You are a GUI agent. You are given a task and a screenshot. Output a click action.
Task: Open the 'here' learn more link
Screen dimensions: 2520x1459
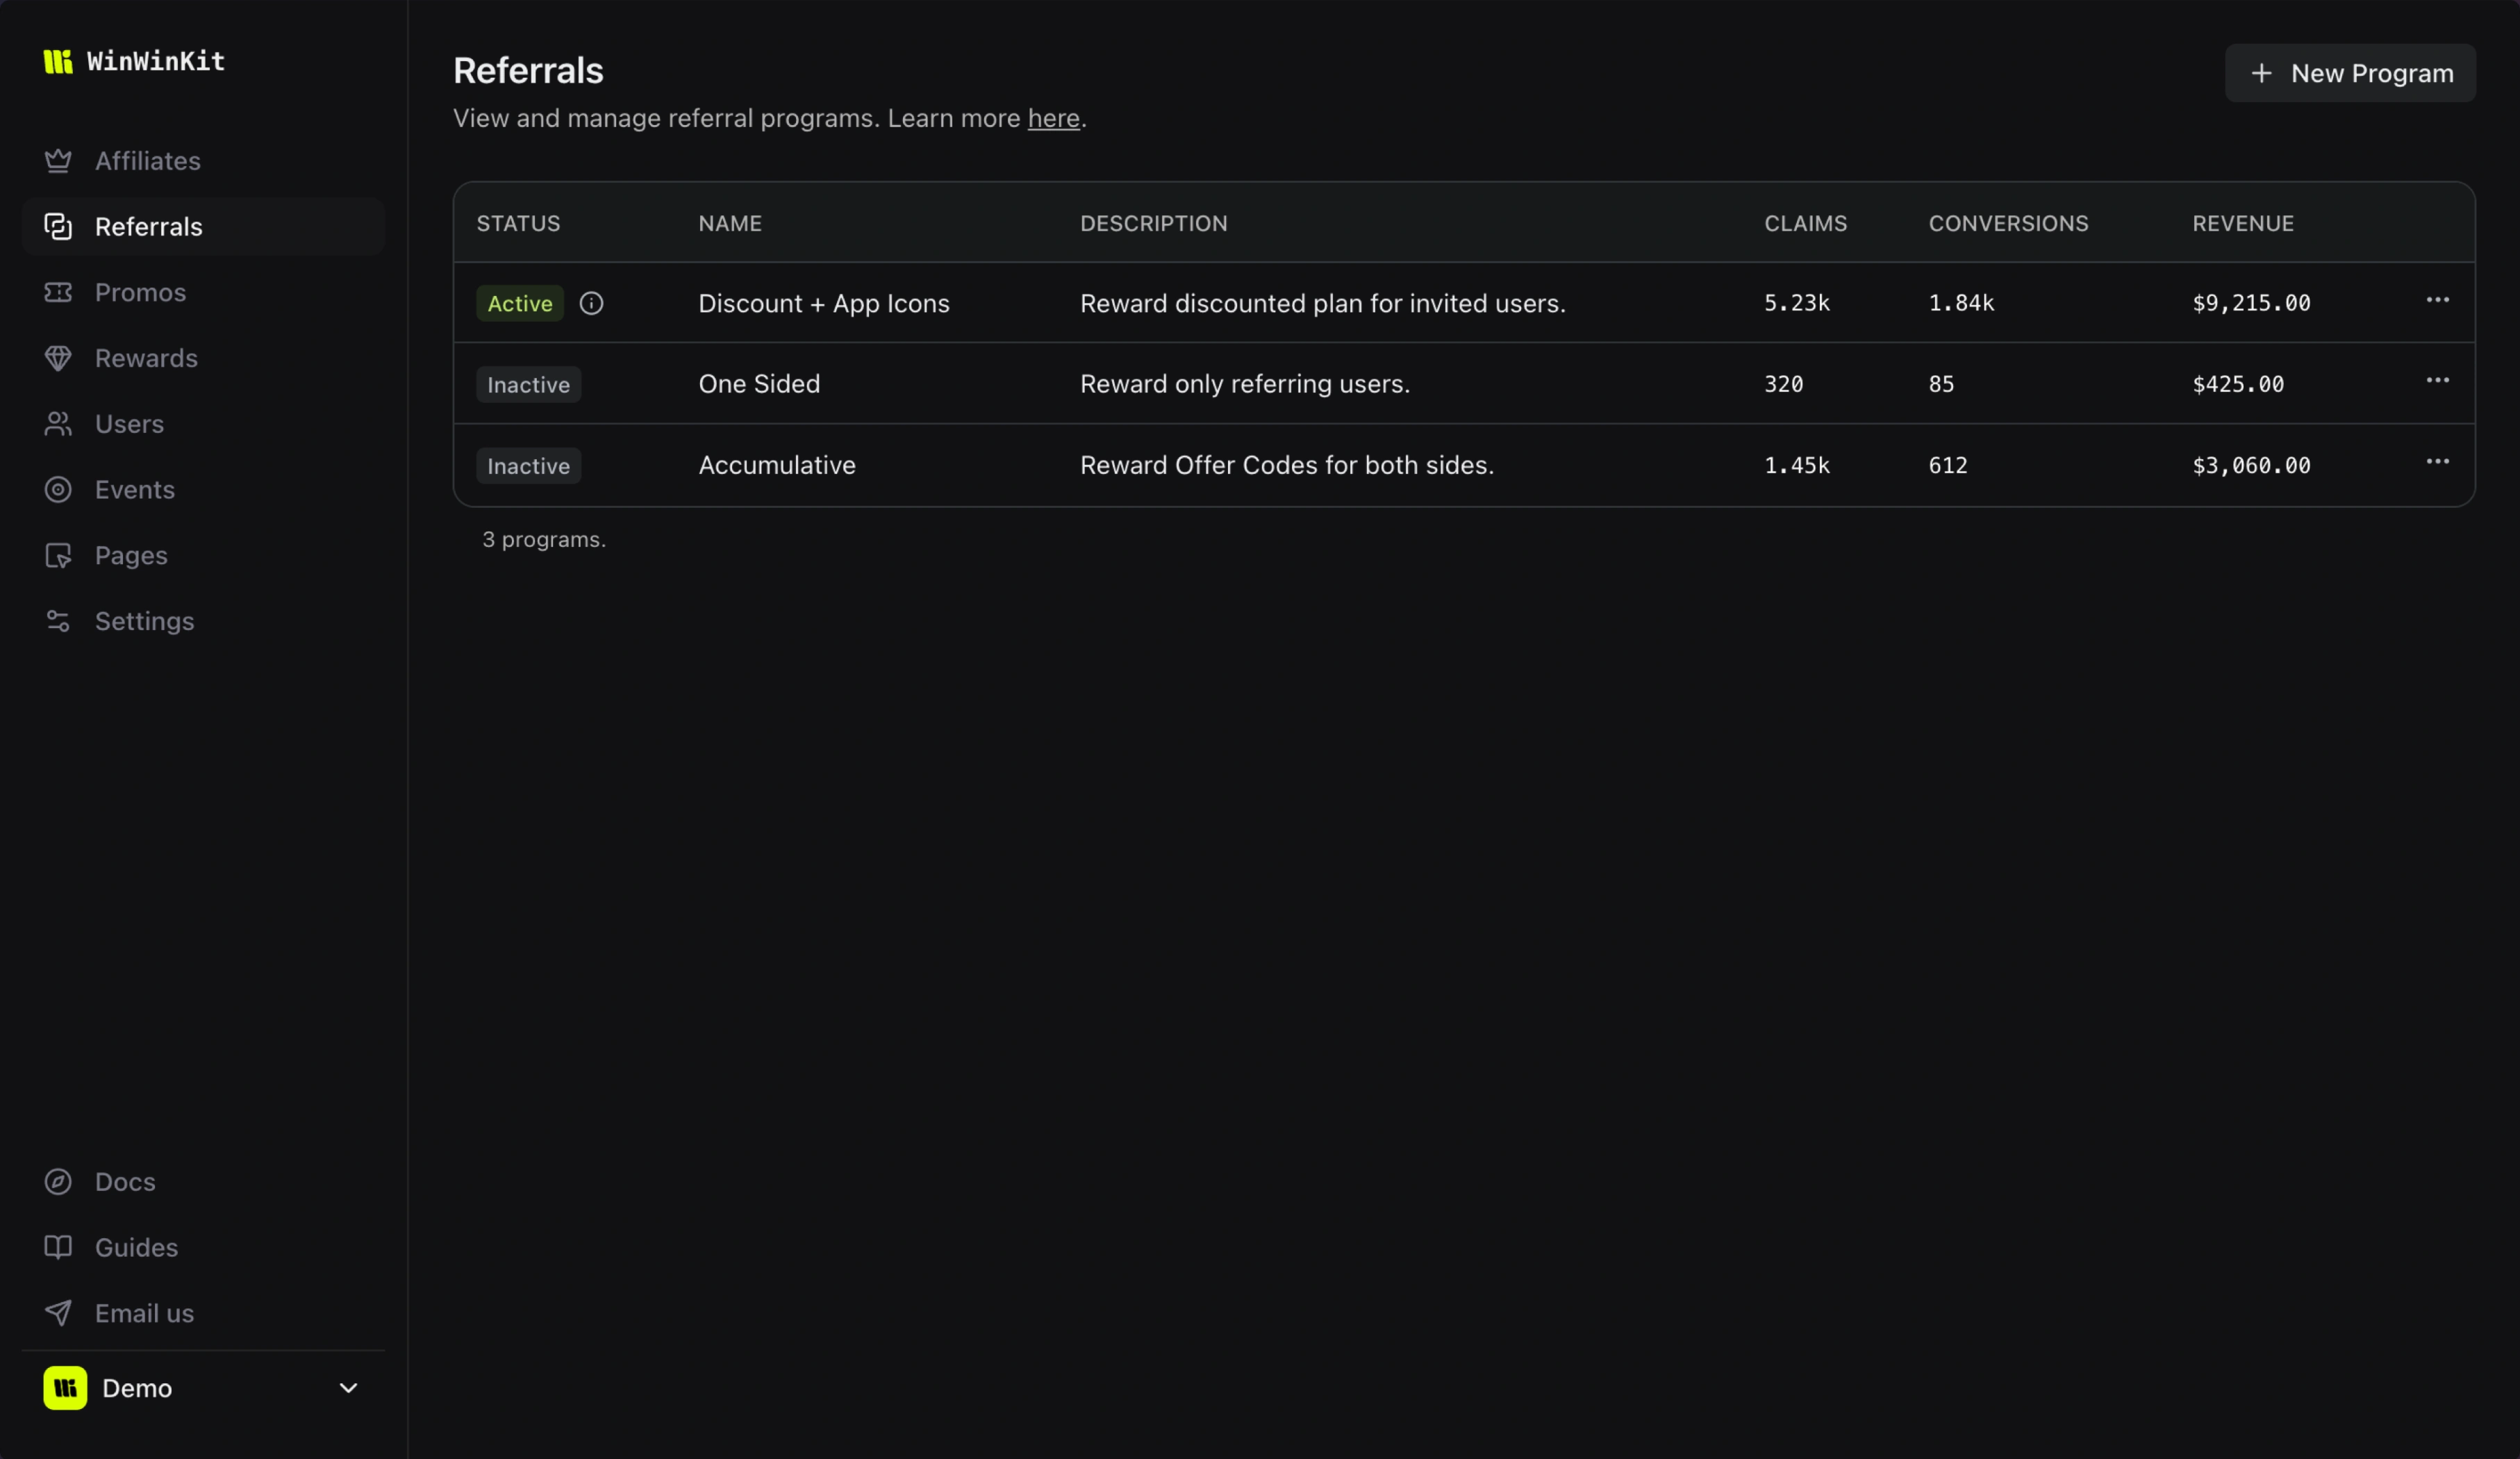(x=1053, y=118)
